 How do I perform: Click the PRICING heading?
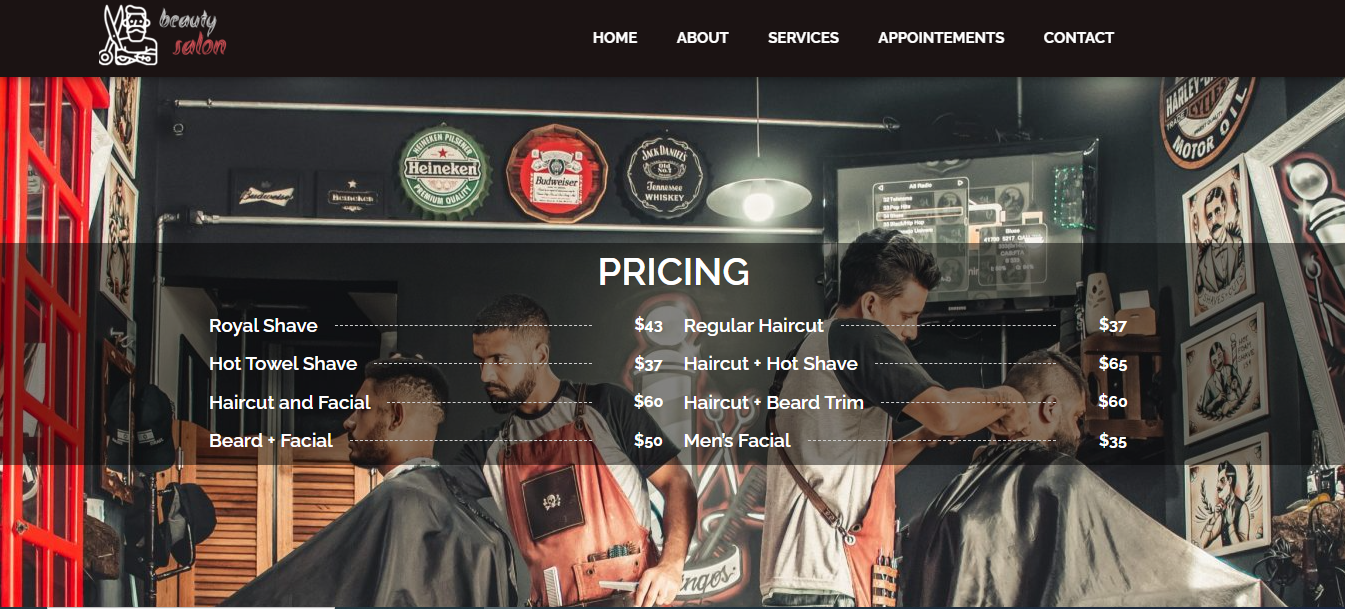(x=673, y=272)
